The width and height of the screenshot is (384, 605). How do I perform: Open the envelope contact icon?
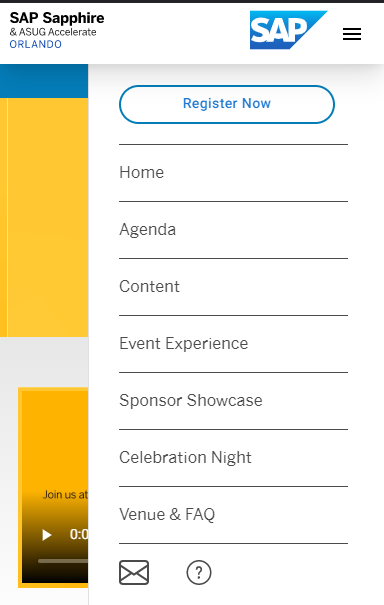[134, 573]
